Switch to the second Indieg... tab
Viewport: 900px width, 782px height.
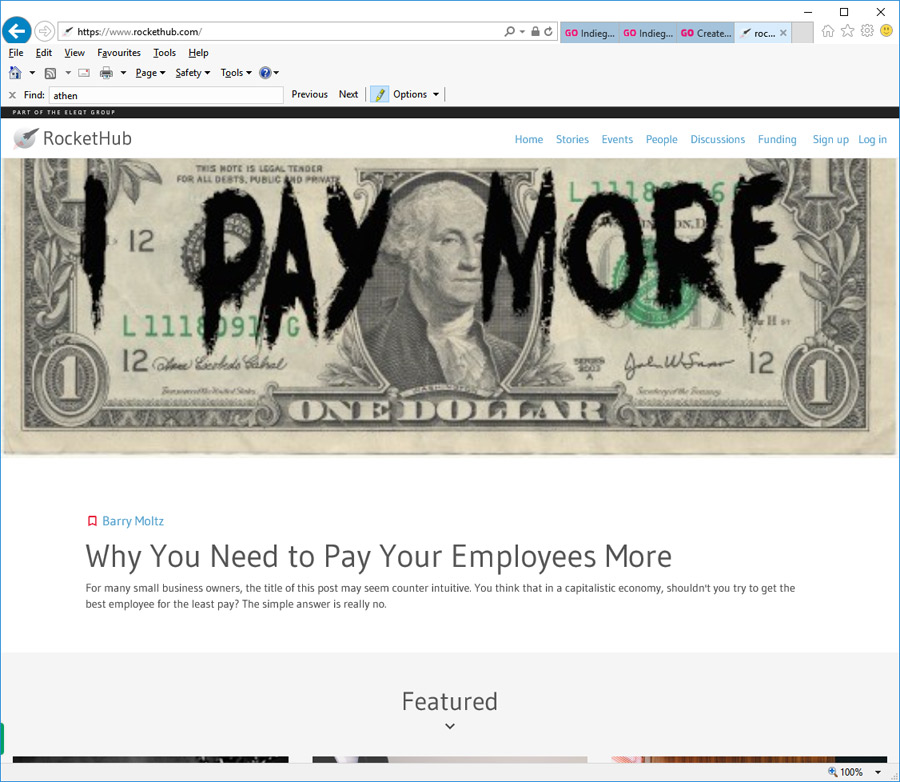[648, 33]
